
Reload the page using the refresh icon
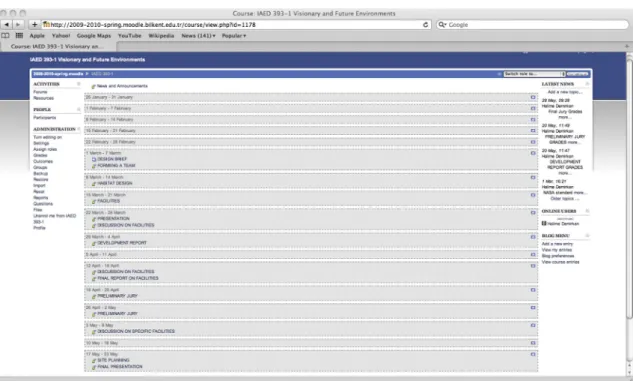point(425,25)
